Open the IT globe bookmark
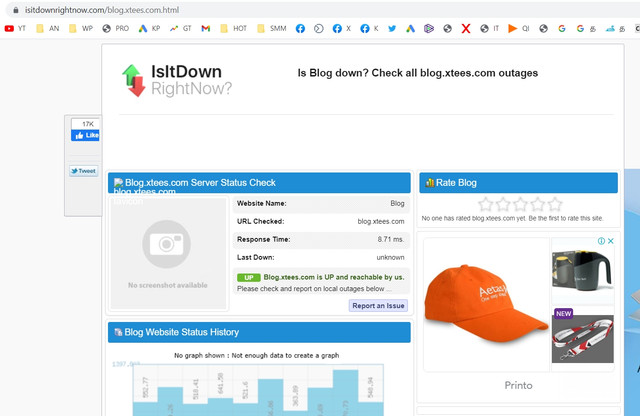640x416 pixels. pyautogui.click(x=489, y=29)
